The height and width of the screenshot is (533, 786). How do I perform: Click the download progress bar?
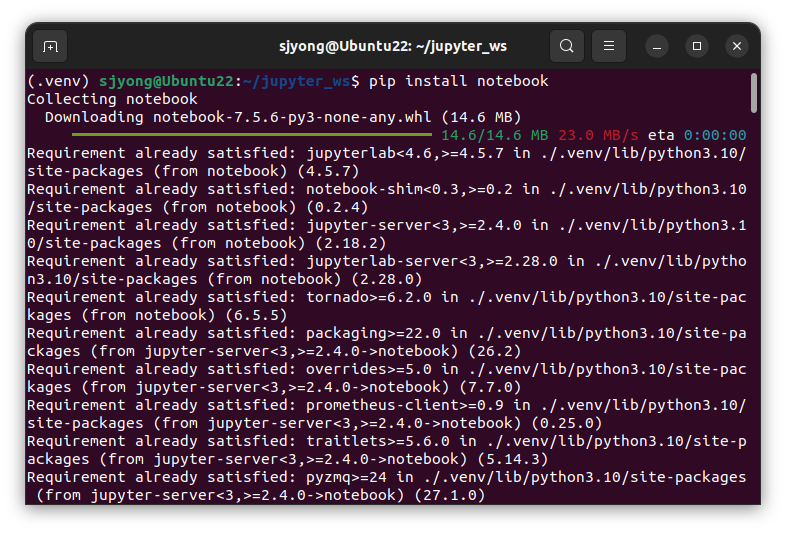[252, 134]
